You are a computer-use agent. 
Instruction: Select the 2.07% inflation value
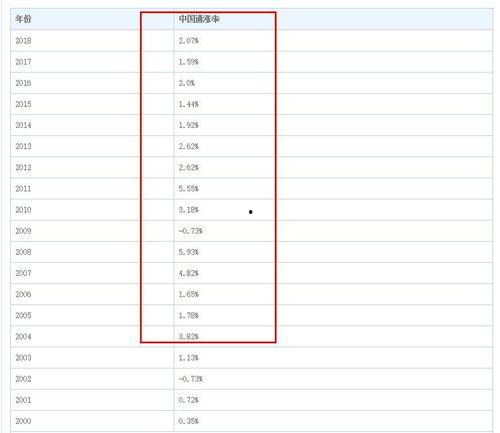click(189, 41)
